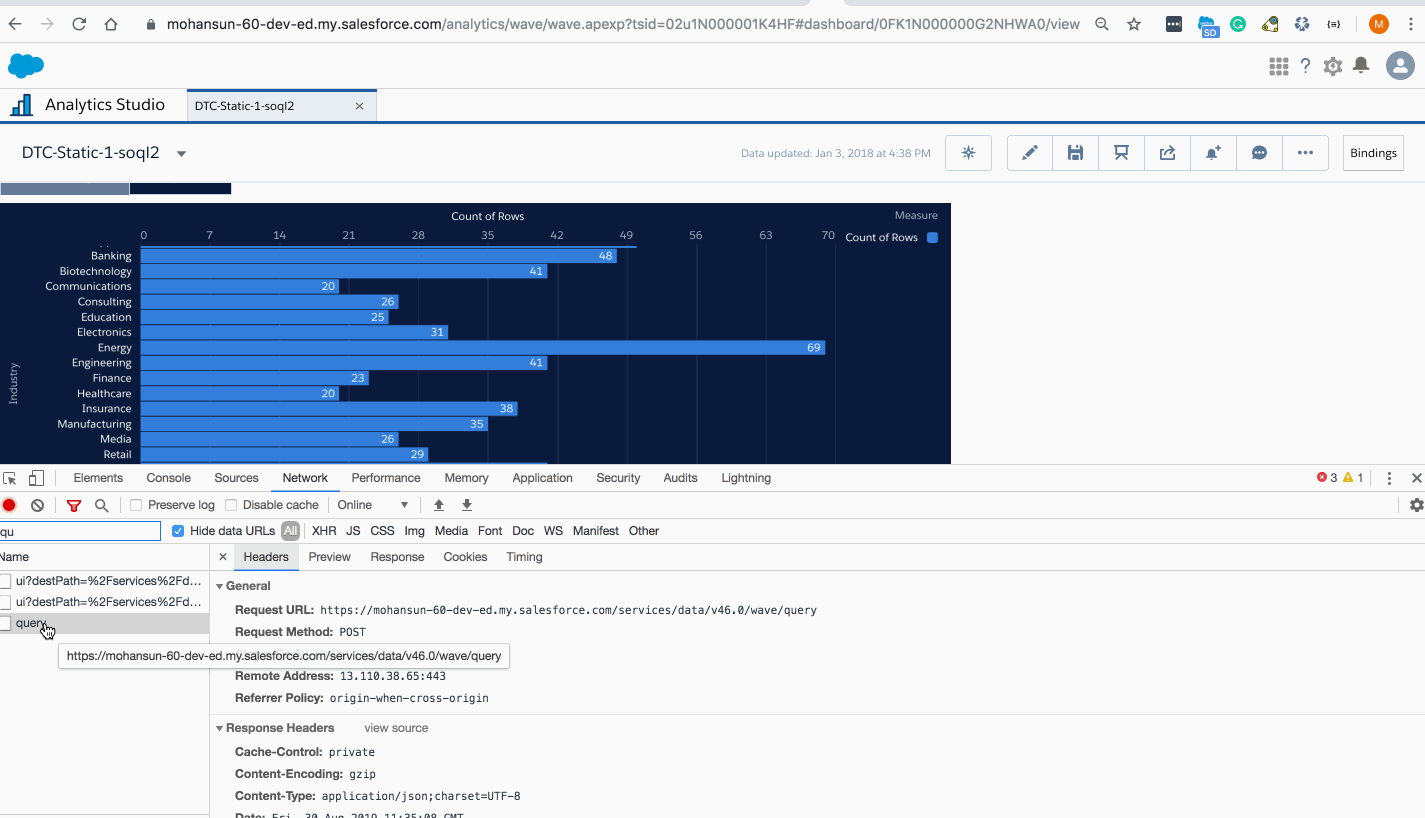Open the Timing tab of request

coord(524,557)
